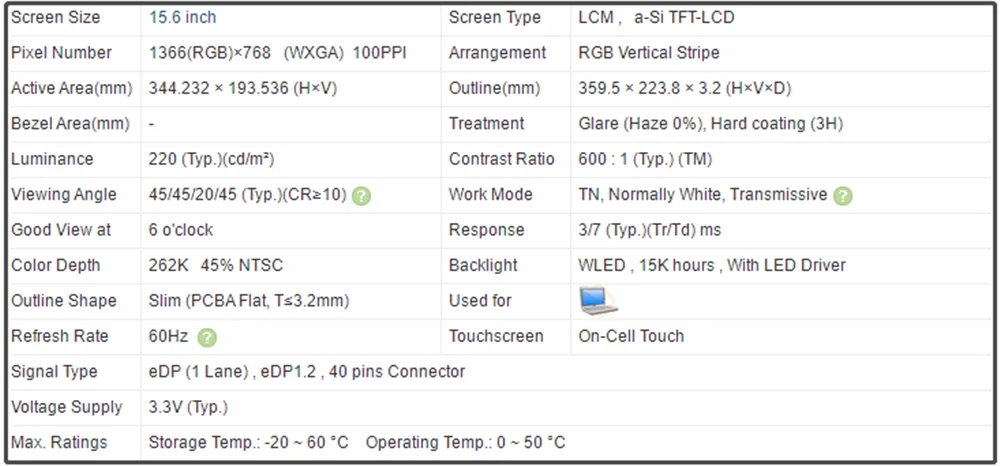Click the RGB Vertical Stripe arrangement value
Image resolution: width=1000 pixels, height=466 pixels.
(648, 52)
